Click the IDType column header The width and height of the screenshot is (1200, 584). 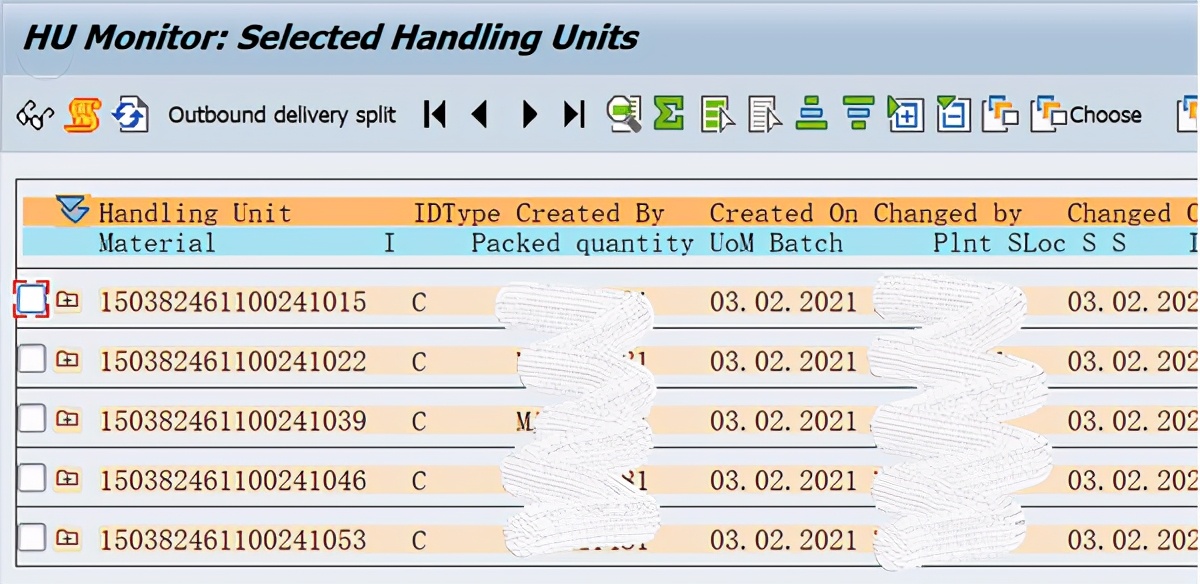point(457,213)
